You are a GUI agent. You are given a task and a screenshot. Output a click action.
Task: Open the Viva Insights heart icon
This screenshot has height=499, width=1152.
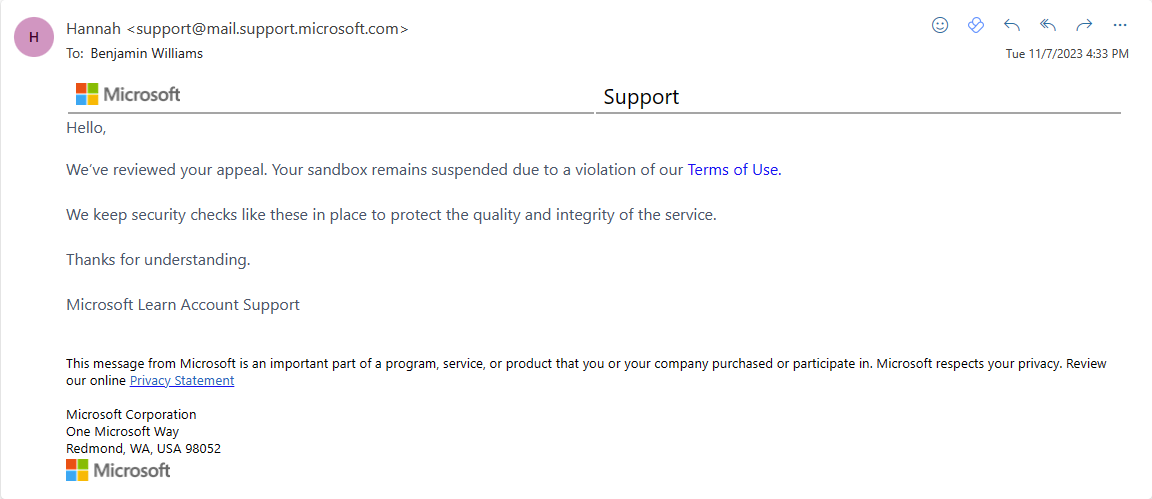976,25
